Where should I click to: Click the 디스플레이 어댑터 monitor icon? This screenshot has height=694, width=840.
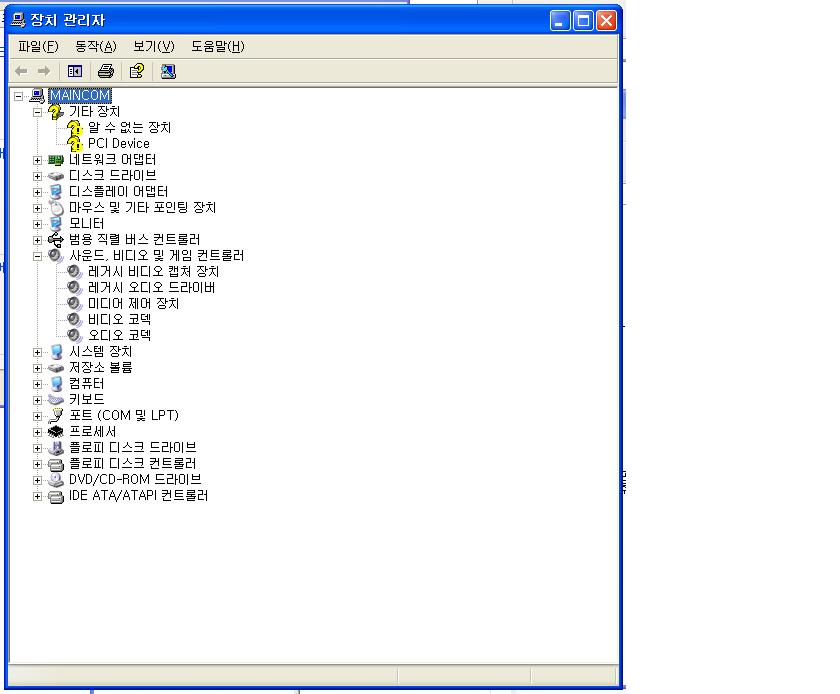pyautogui.click(x=56, y=192)
